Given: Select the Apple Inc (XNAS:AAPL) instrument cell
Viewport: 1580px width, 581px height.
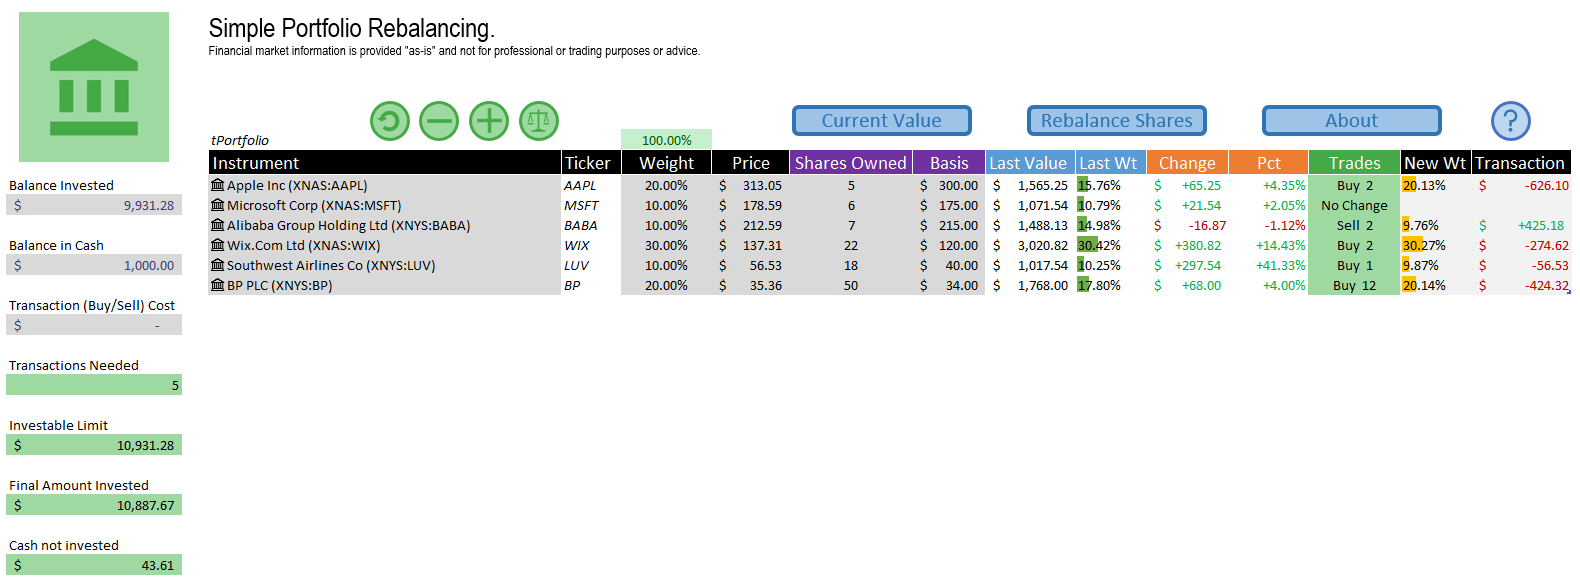Looking at the screenshot, I should click(384, 185).
